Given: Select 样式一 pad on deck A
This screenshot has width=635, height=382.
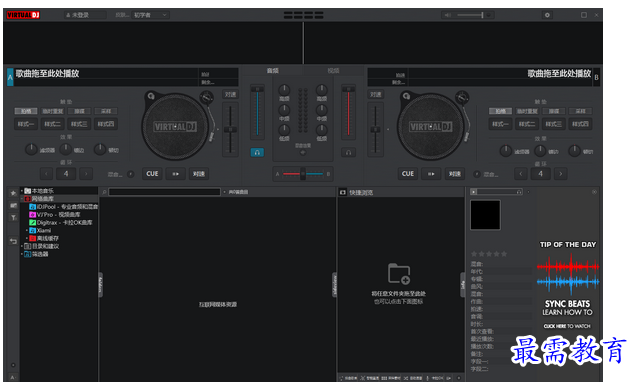Looking at the screenshot, I should click(x=26, y=124).
